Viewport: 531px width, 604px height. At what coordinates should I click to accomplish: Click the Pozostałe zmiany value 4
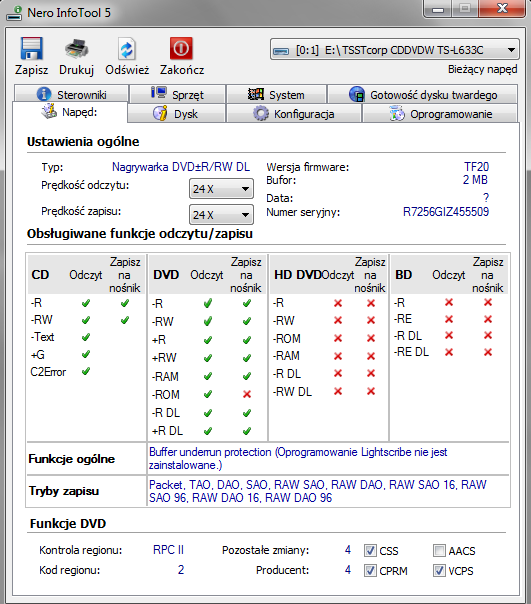click(x=348, y=550)
